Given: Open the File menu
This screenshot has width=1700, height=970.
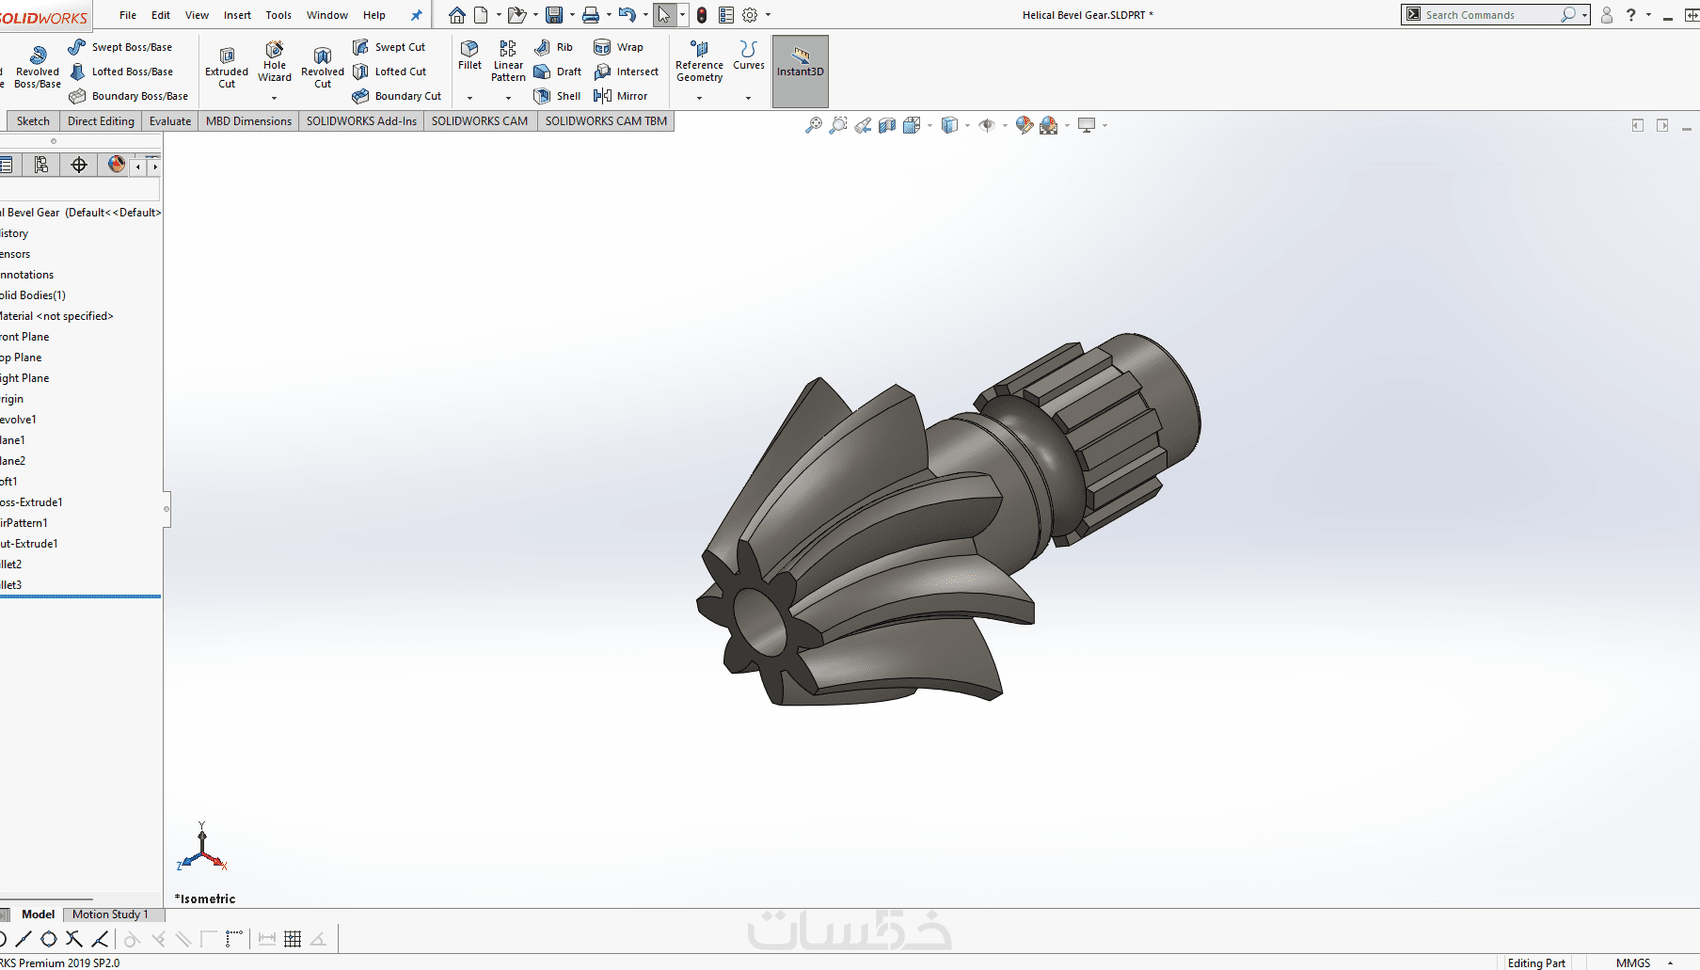Looking at the screenshot, I should (x=128, y=15).
